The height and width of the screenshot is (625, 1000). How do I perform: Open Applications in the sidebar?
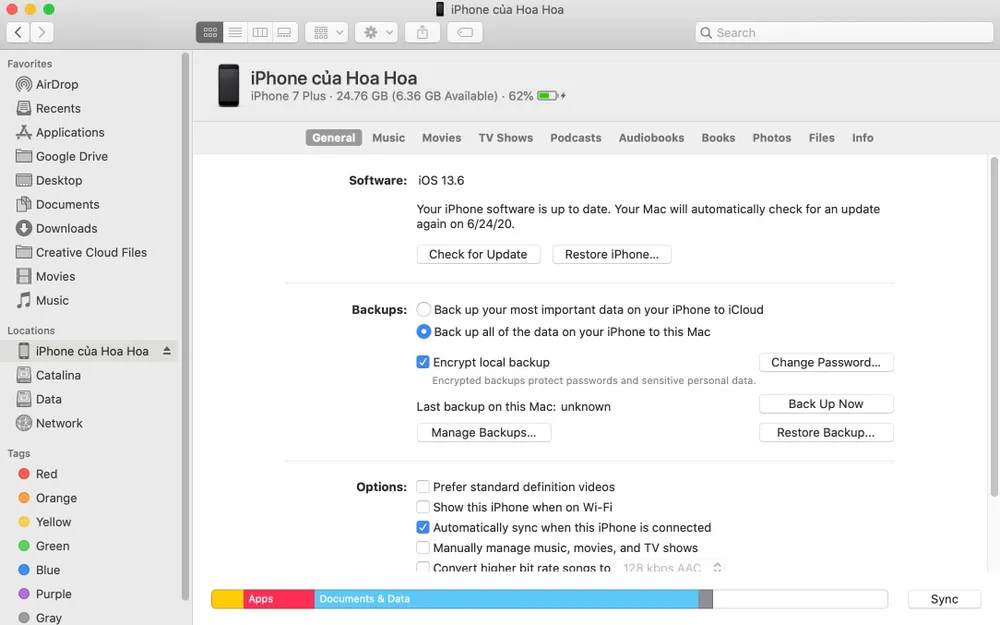pyautogui.click(x=60, y=132)
